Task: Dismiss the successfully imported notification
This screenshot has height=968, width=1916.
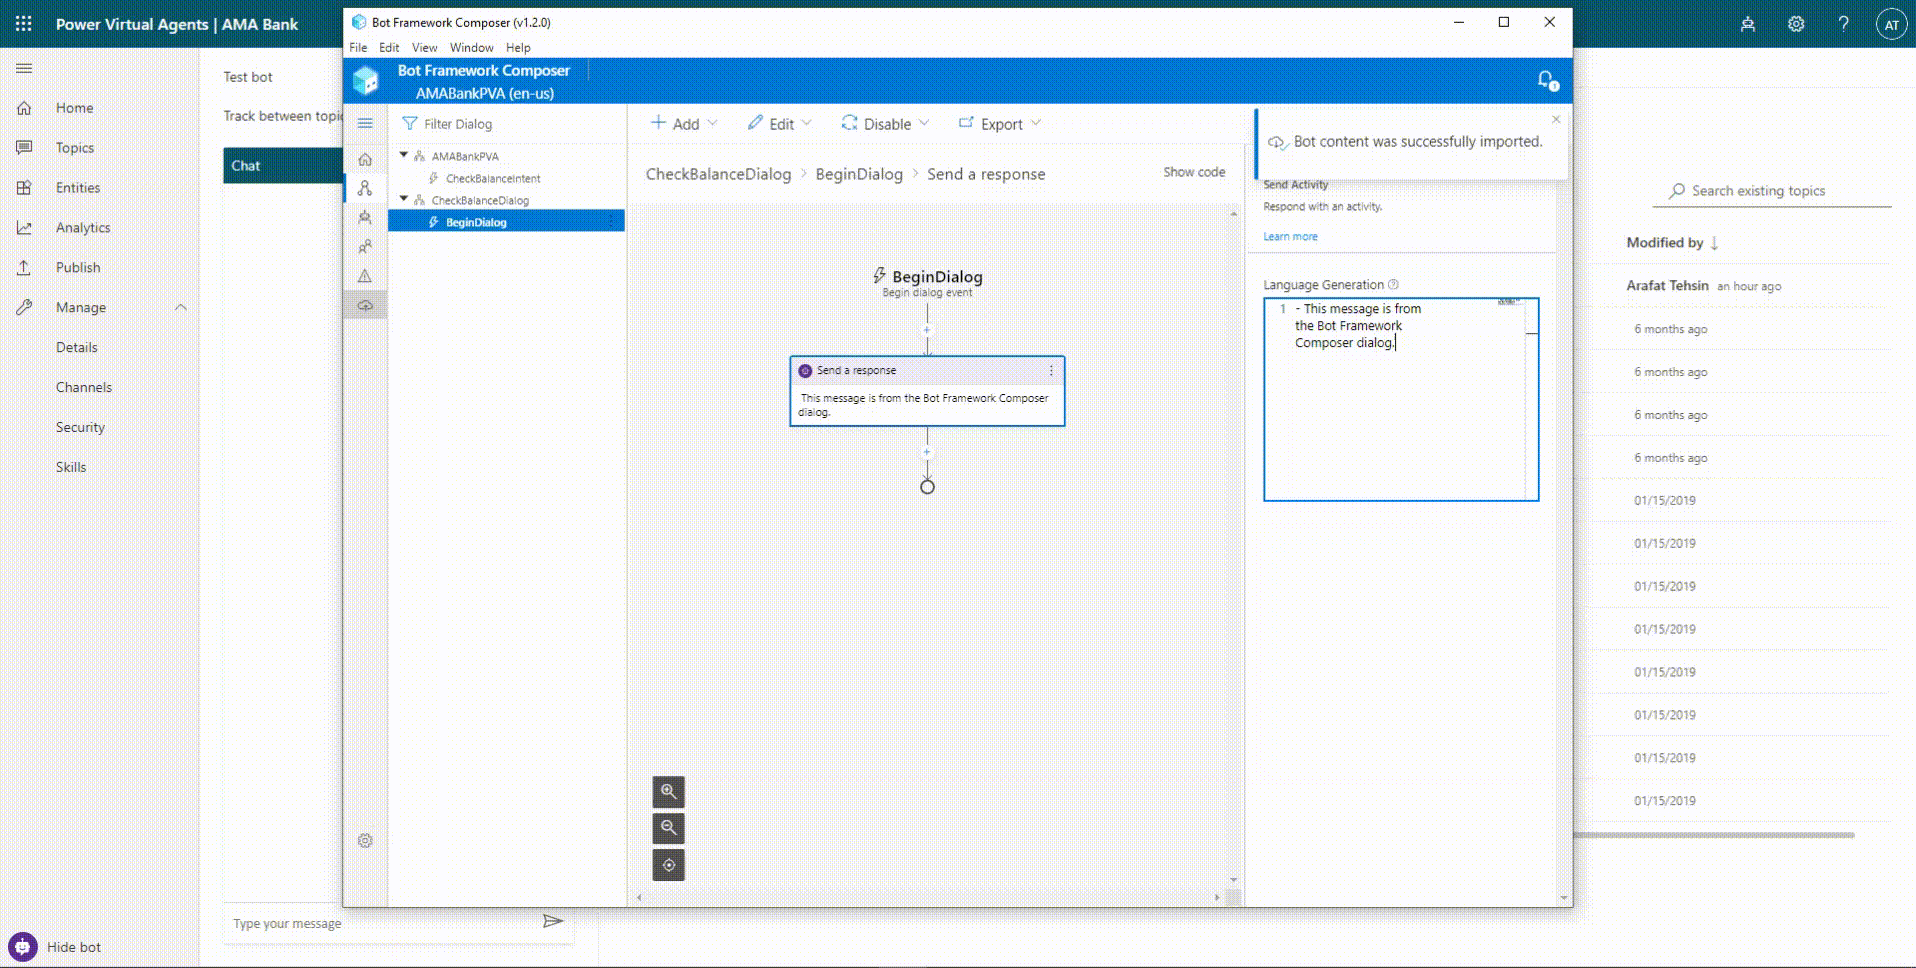Action: point(1555,119)
